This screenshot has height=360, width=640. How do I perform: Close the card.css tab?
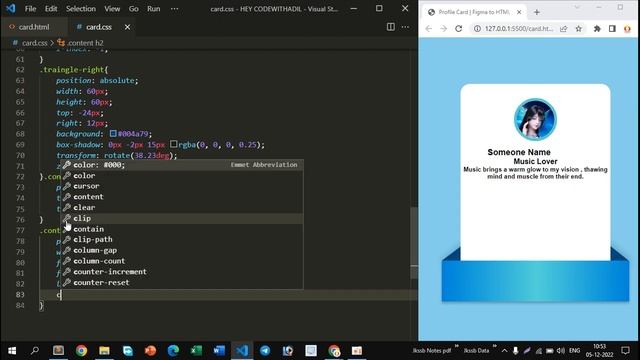coord(127,27)
